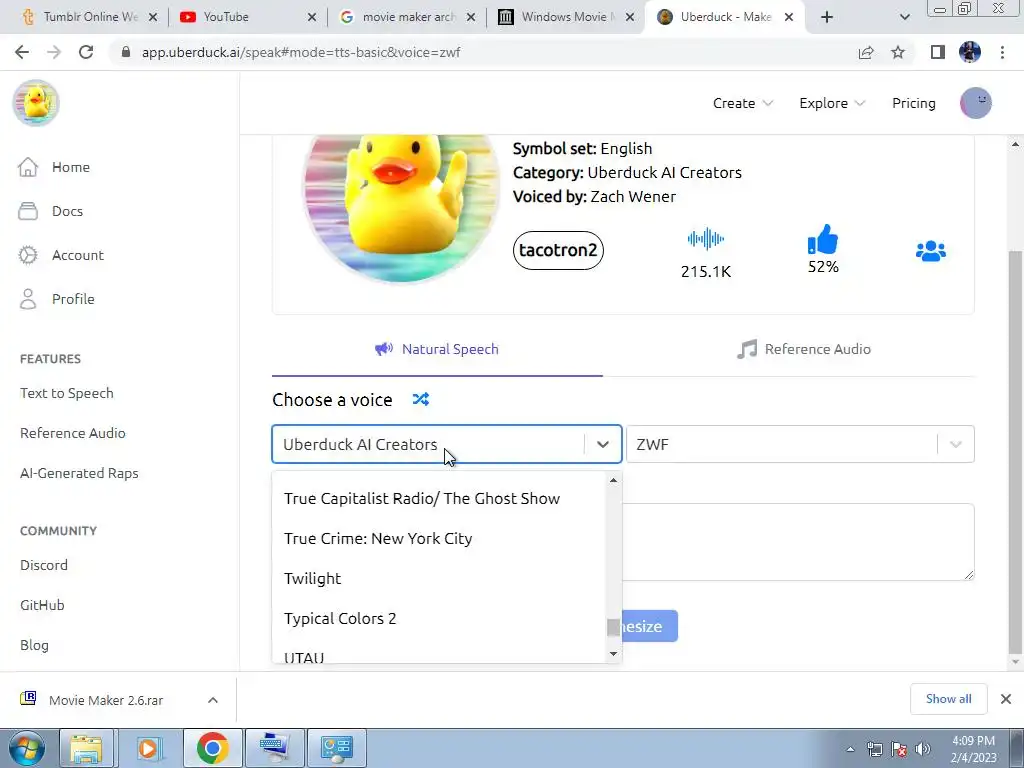
Task: Open Movie Maker 2.6.rar download
Action: tap(104, 700)
